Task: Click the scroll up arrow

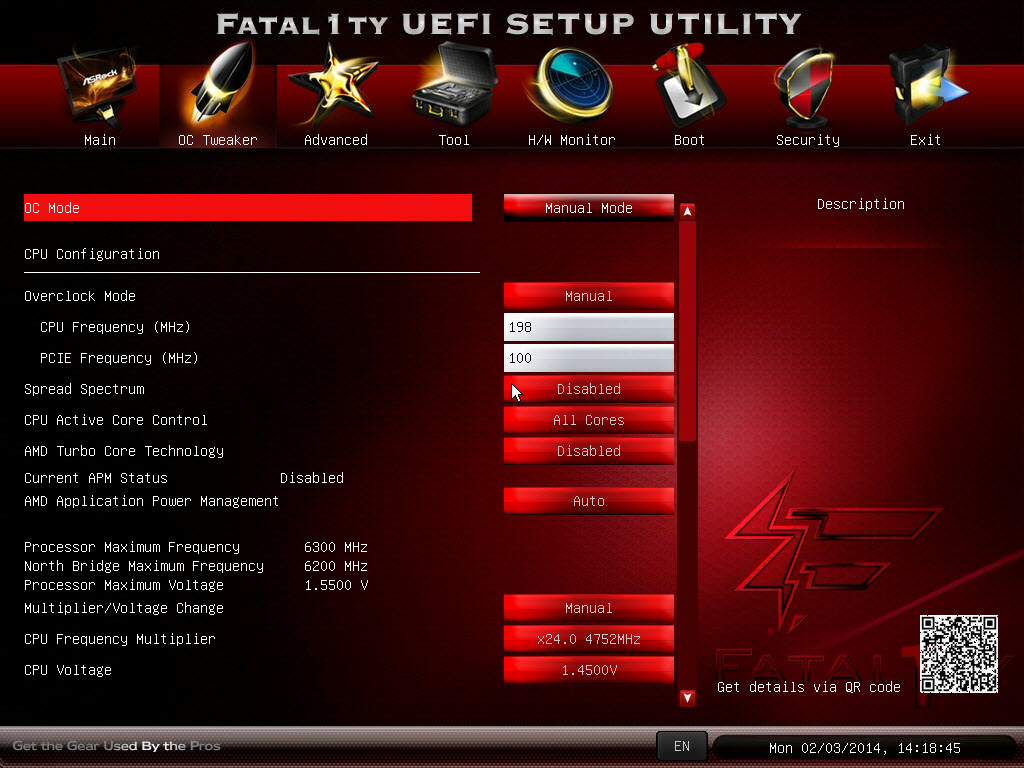Action: pyautogui.click(x=687, y=211)
